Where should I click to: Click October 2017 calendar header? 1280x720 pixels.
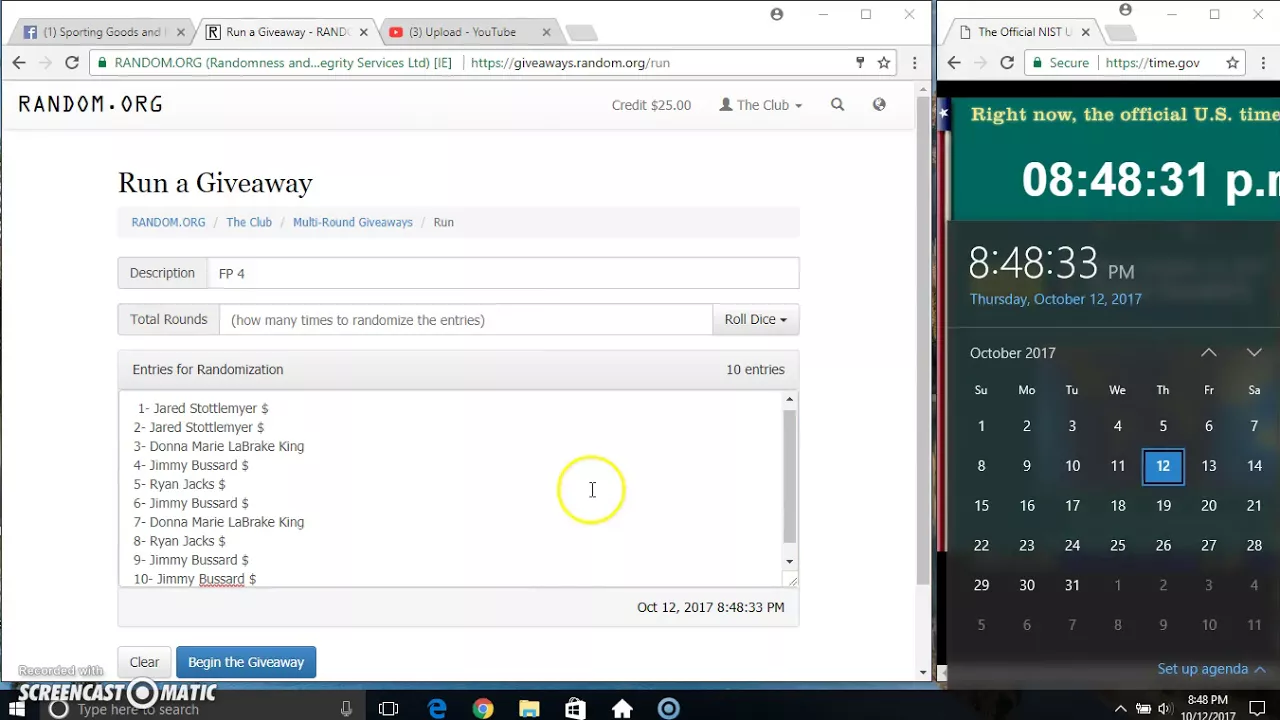point(1013,353)
